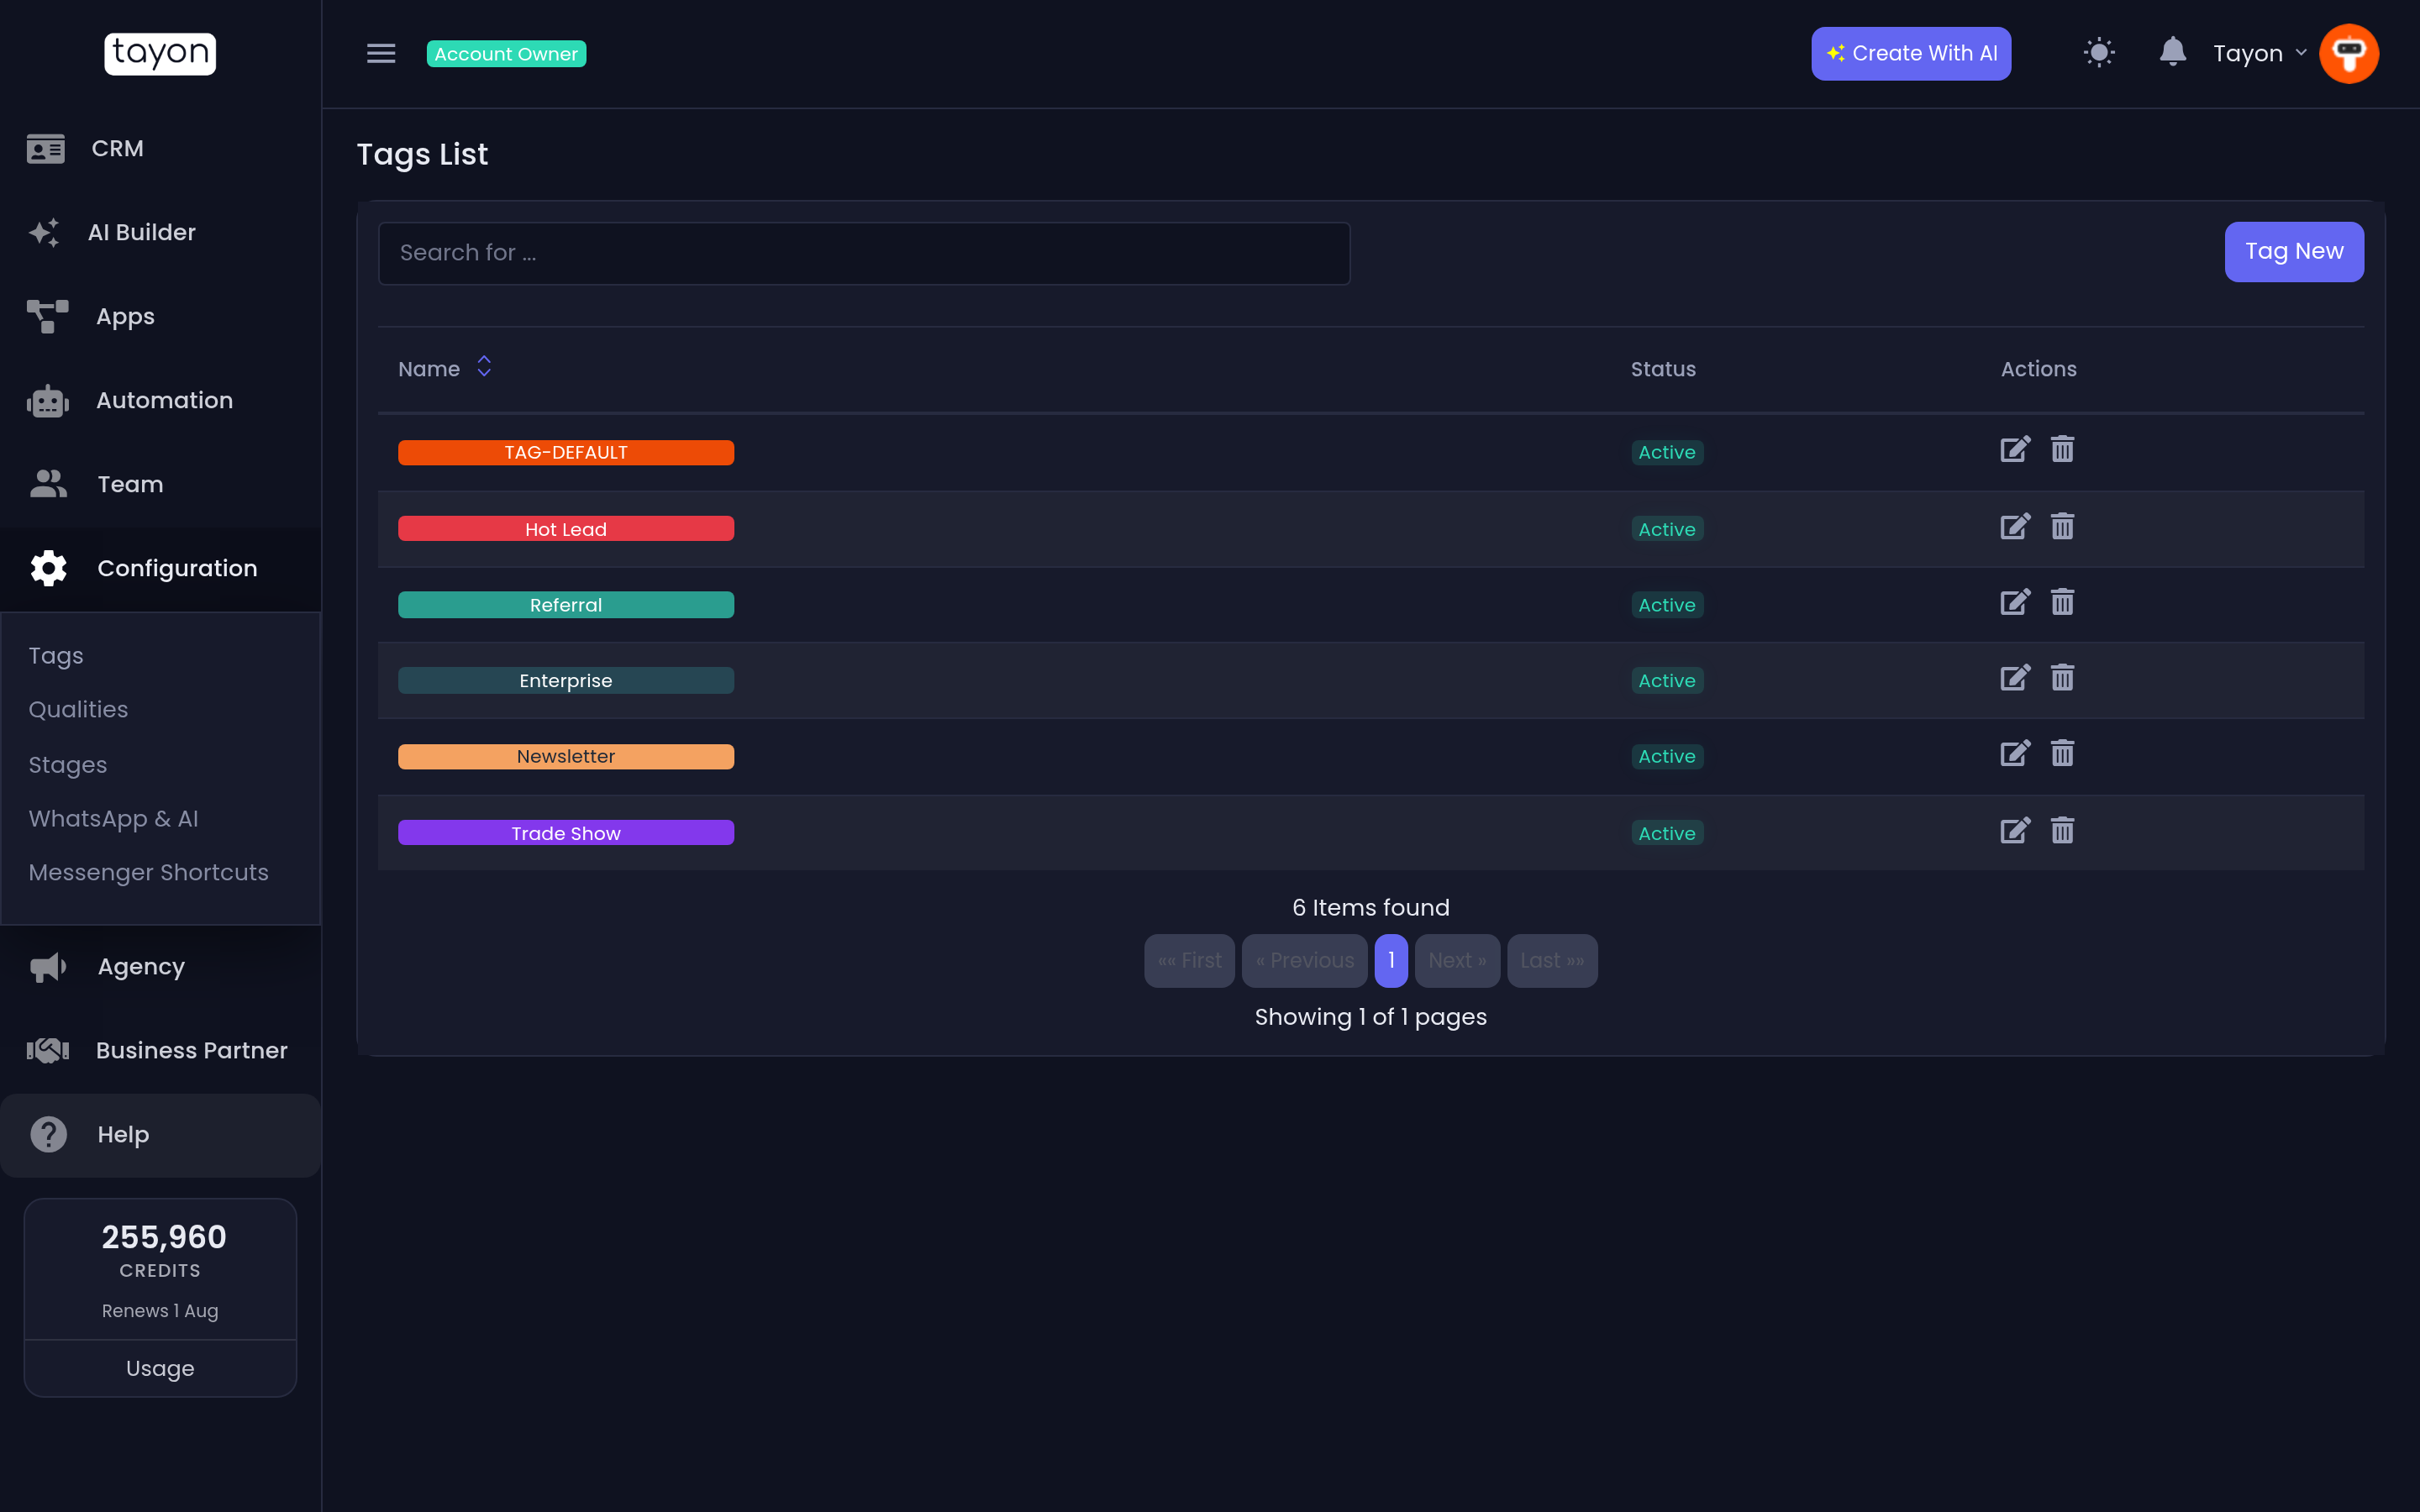2420x1512 pixels.
Task: Open the Help menu
Action: 160,1135
